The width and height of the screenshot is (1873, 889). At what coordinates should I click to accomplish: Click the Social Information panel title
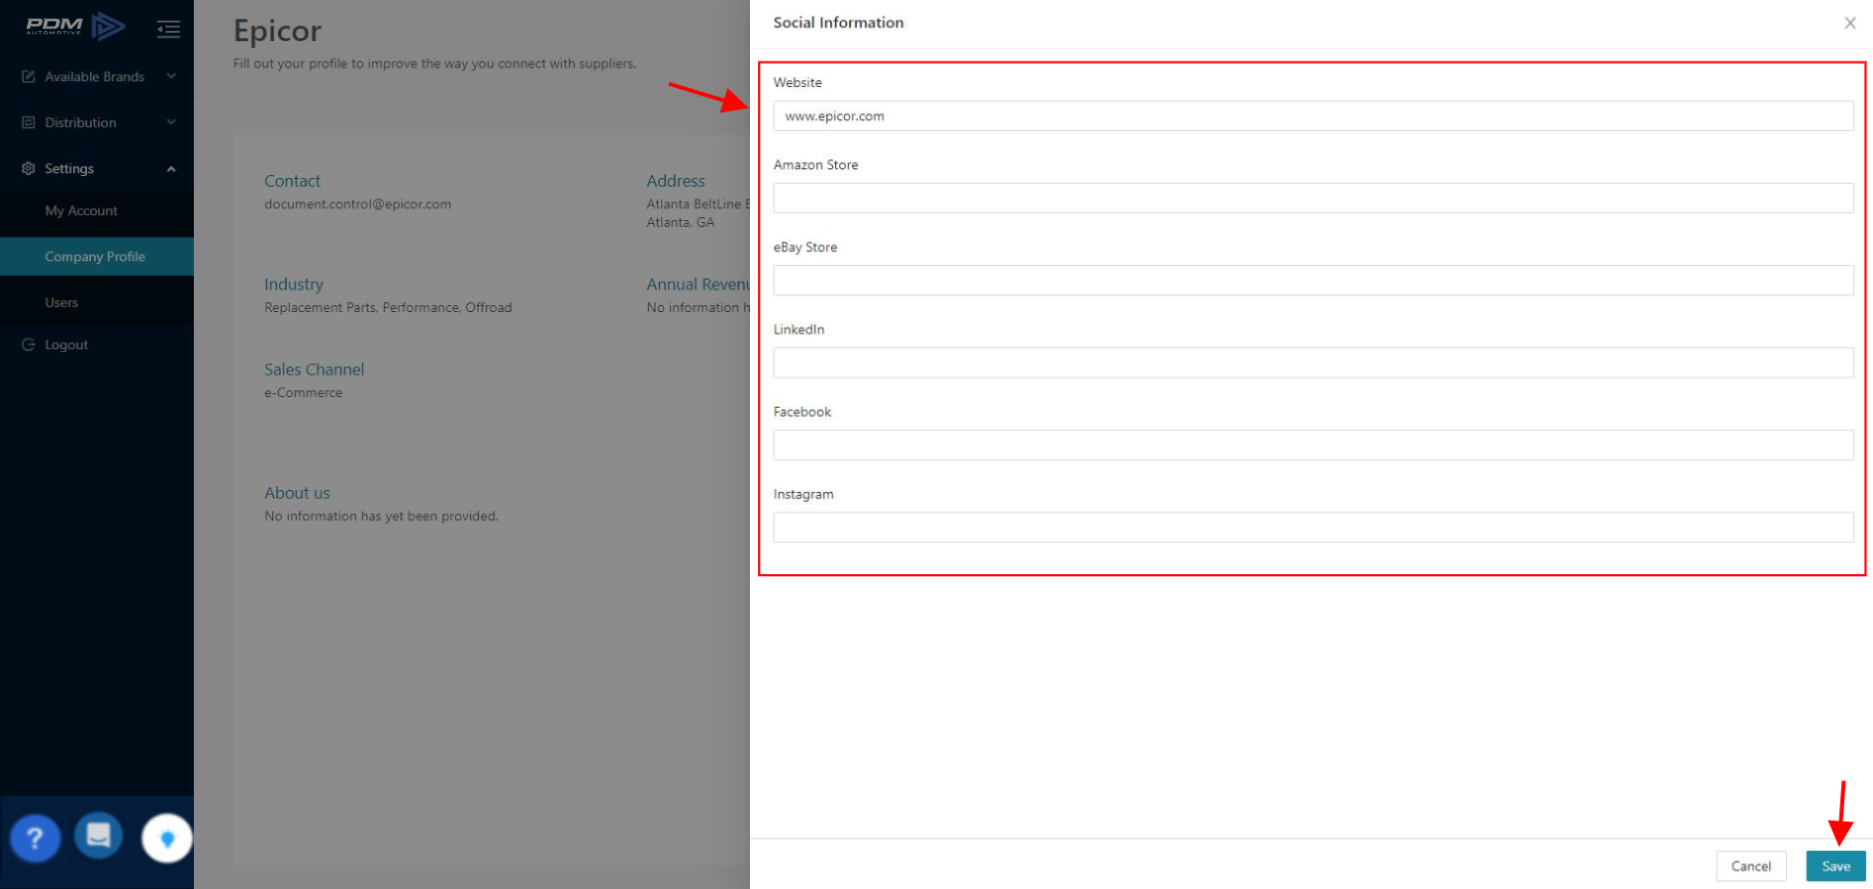[x=838, y=23]
